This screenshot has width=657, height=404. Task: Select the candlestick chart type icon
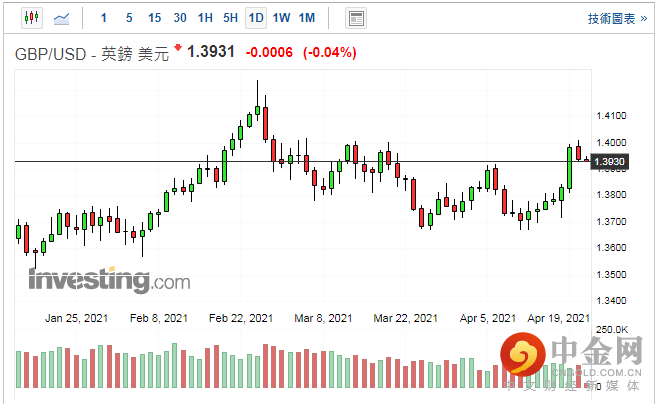click(x=32, y=18)
